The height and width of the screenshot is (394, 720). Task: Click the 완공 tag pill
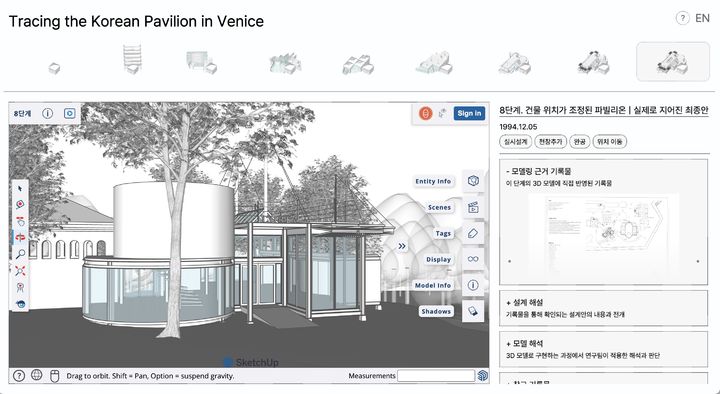pyautogui.click(x=580, y=141)
